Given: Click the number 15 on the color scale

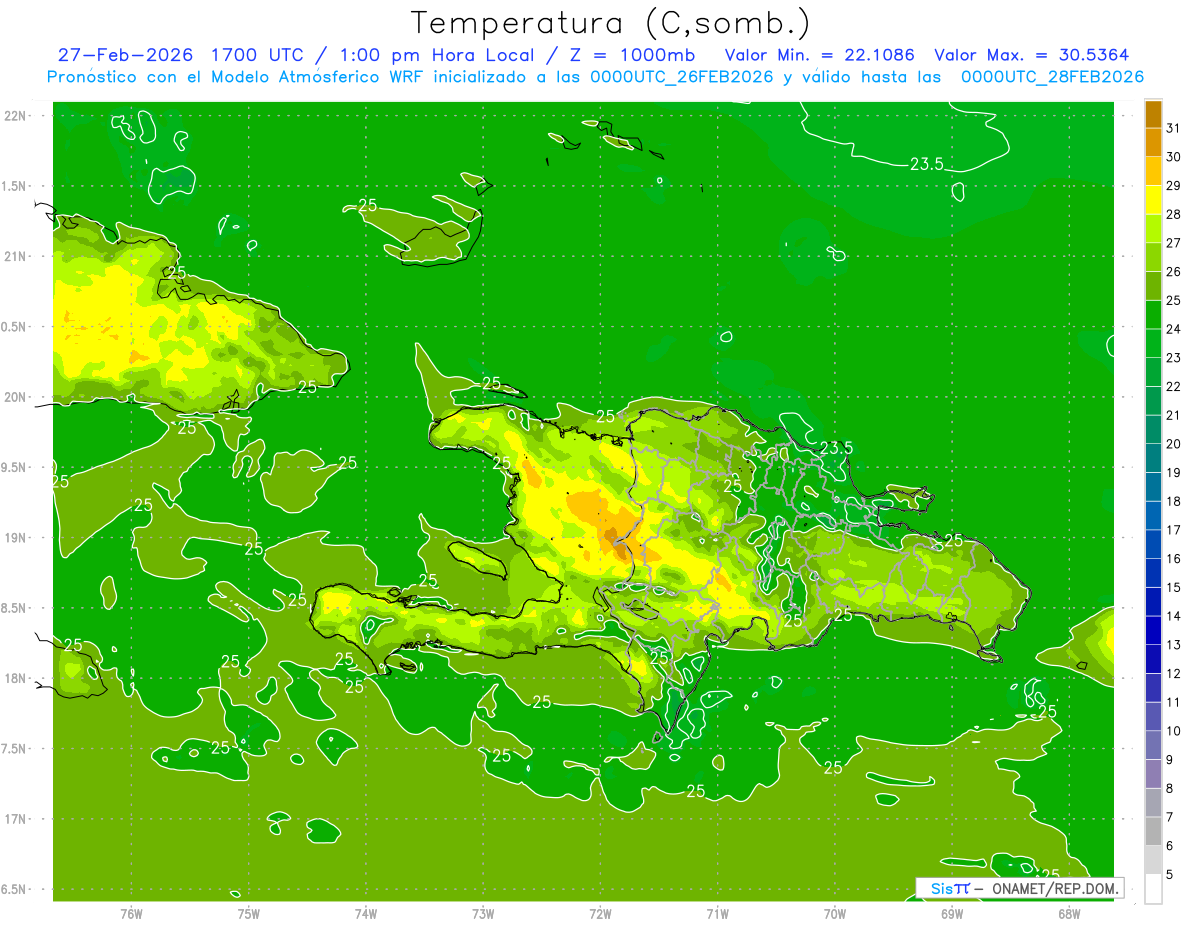Looking at the screenshot, I should (x=1174, y=587).
